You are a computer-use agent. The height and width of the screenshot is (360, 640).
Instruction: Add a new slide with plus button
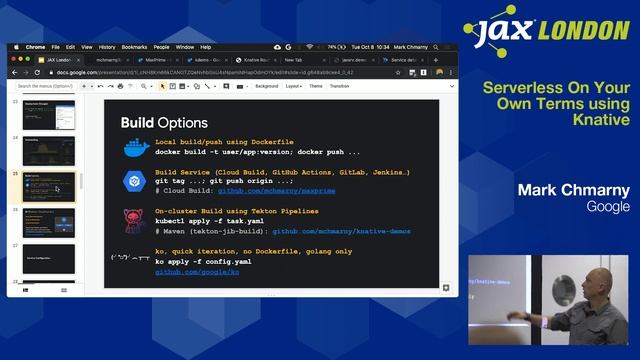point(84,86)
